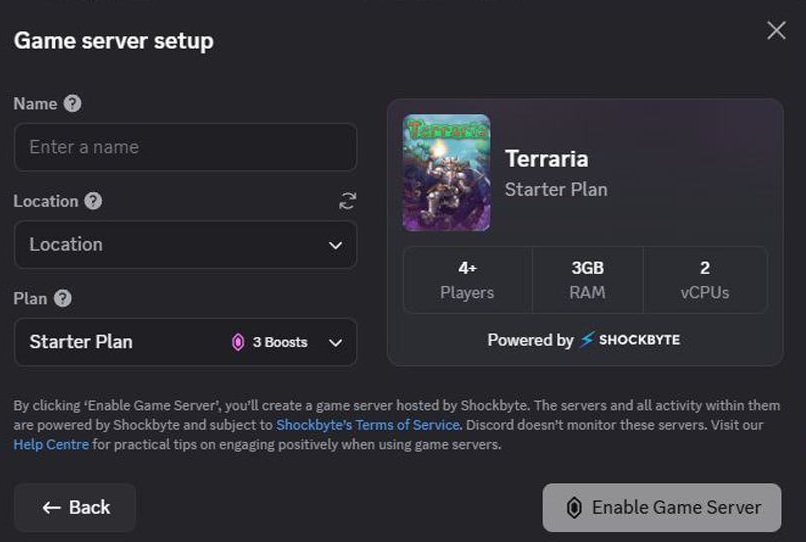The height and width of the screenshot is (542, 806).
Task: Open the Help Centre link
Action: click(51, 444)
